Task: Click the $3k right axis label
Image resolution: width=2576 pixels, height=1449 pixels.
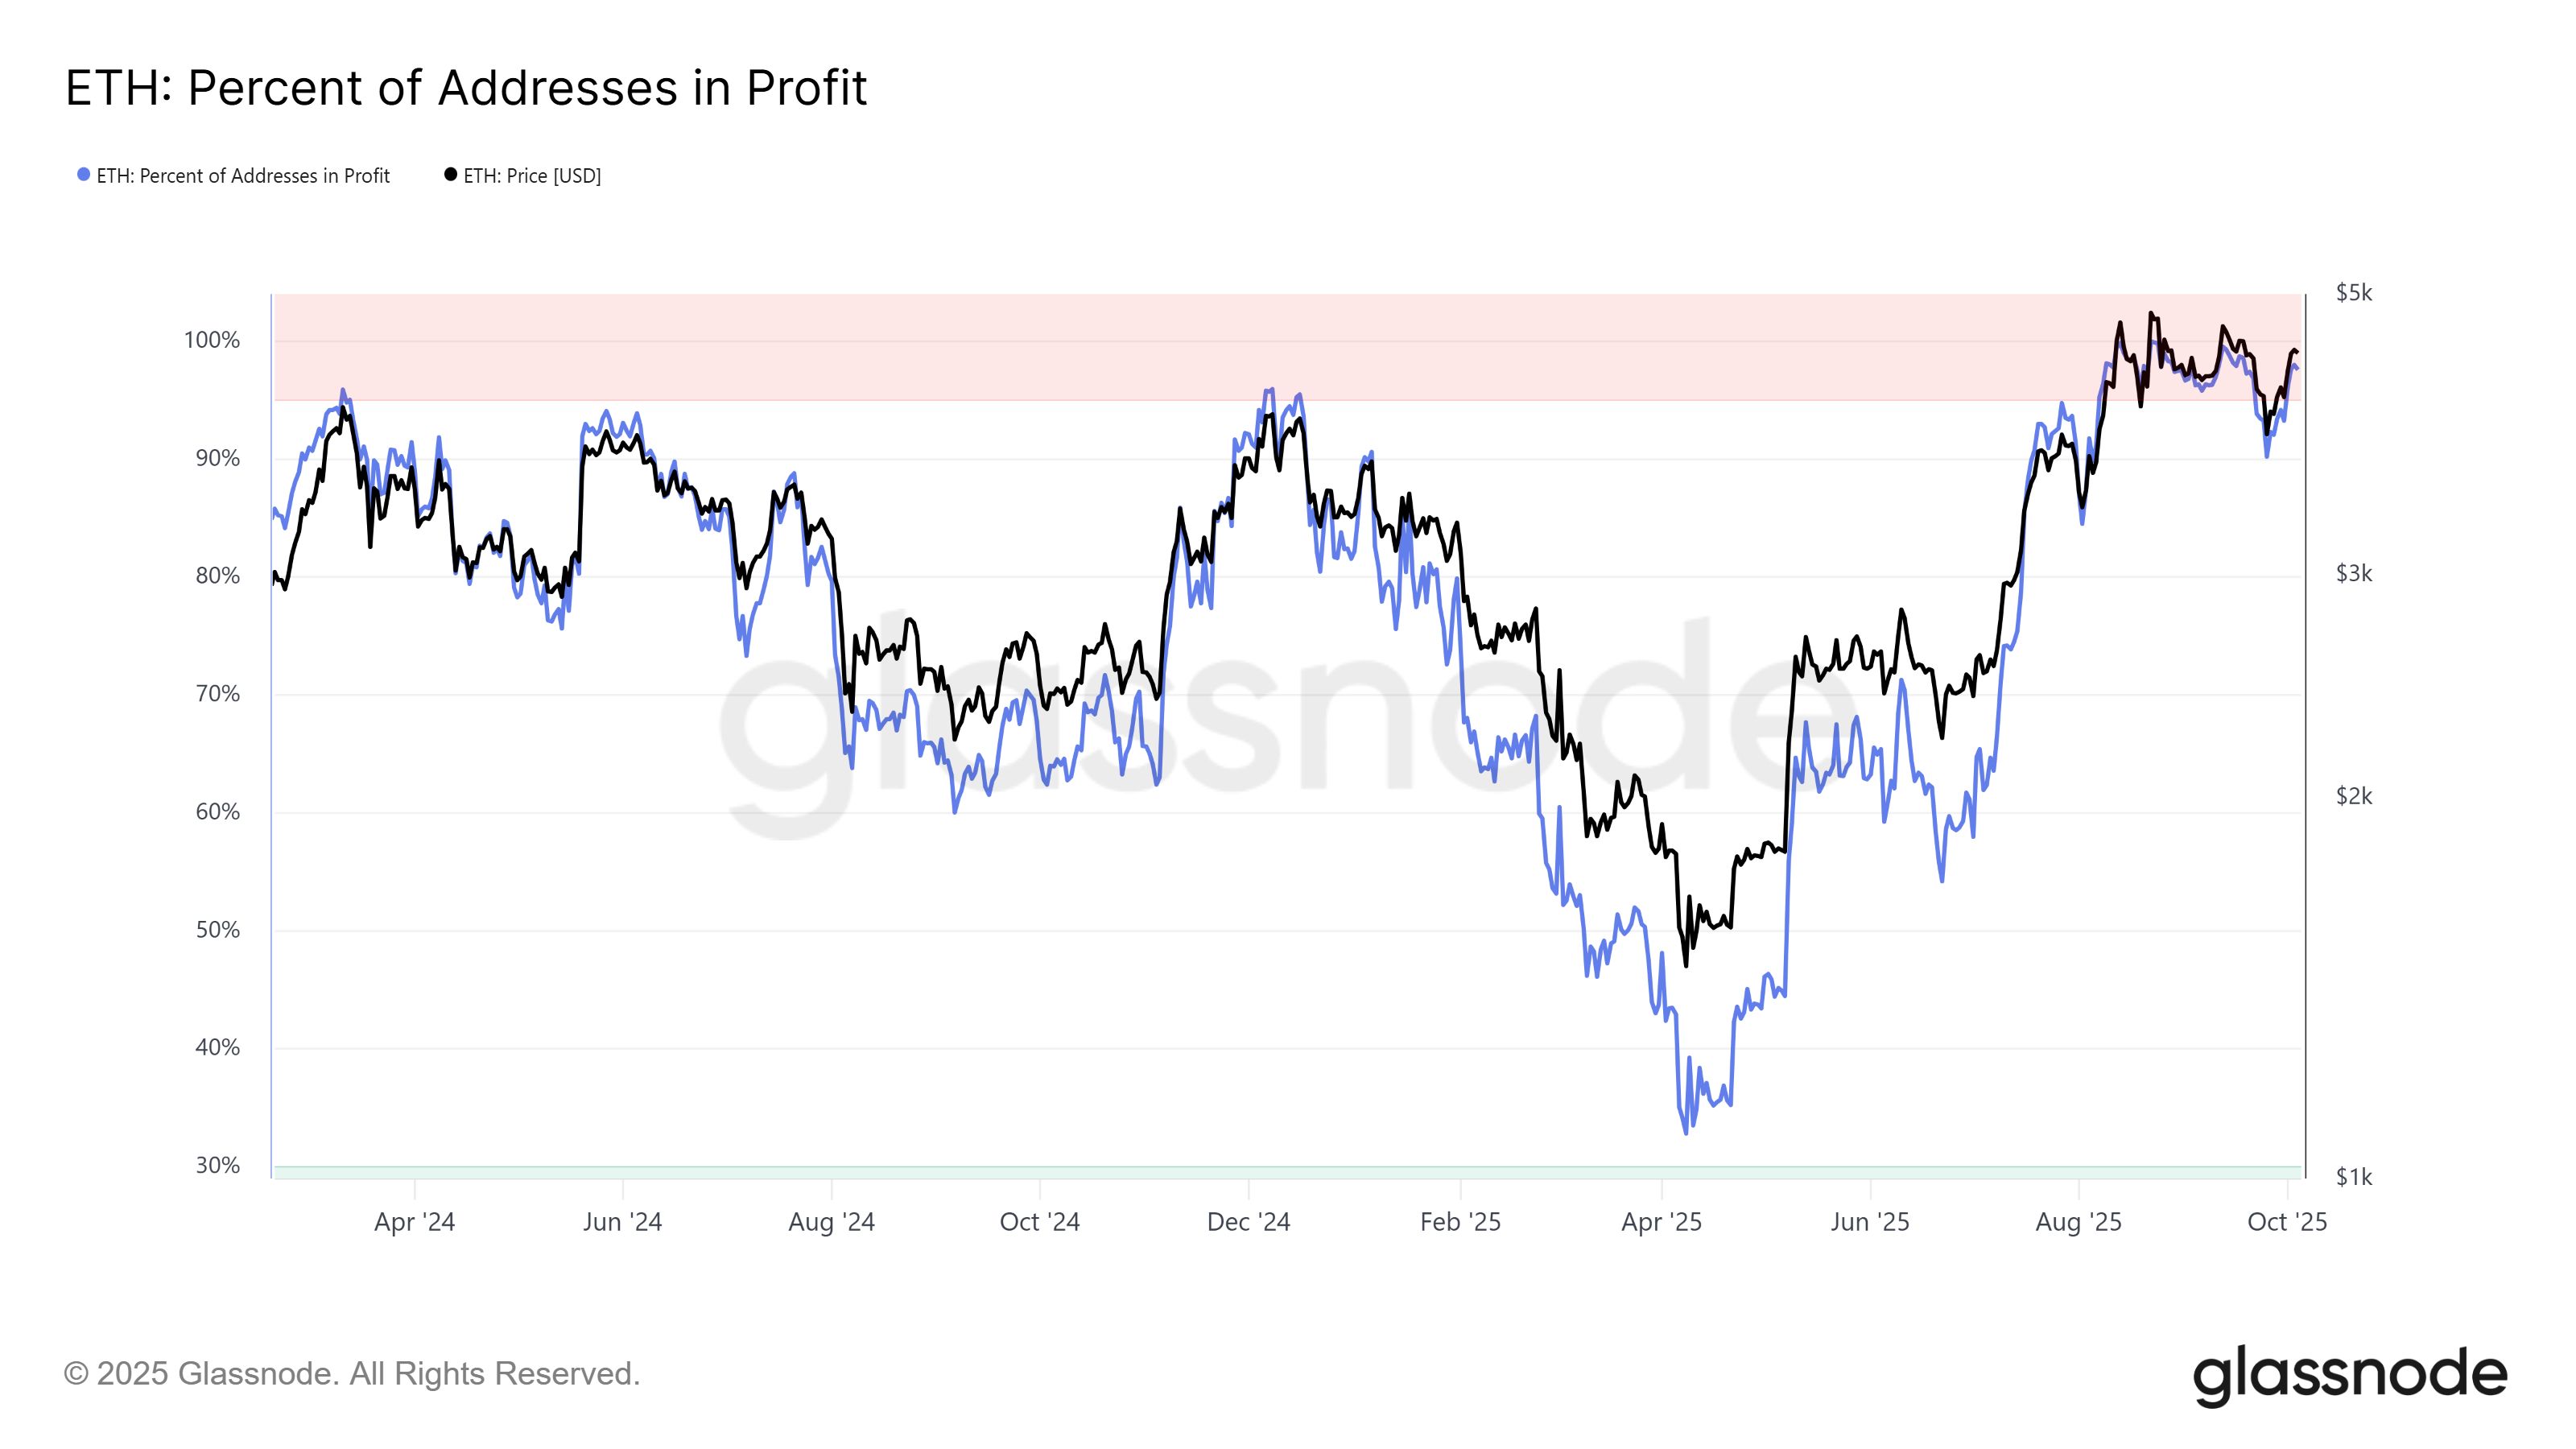Action: [2353, 573]
